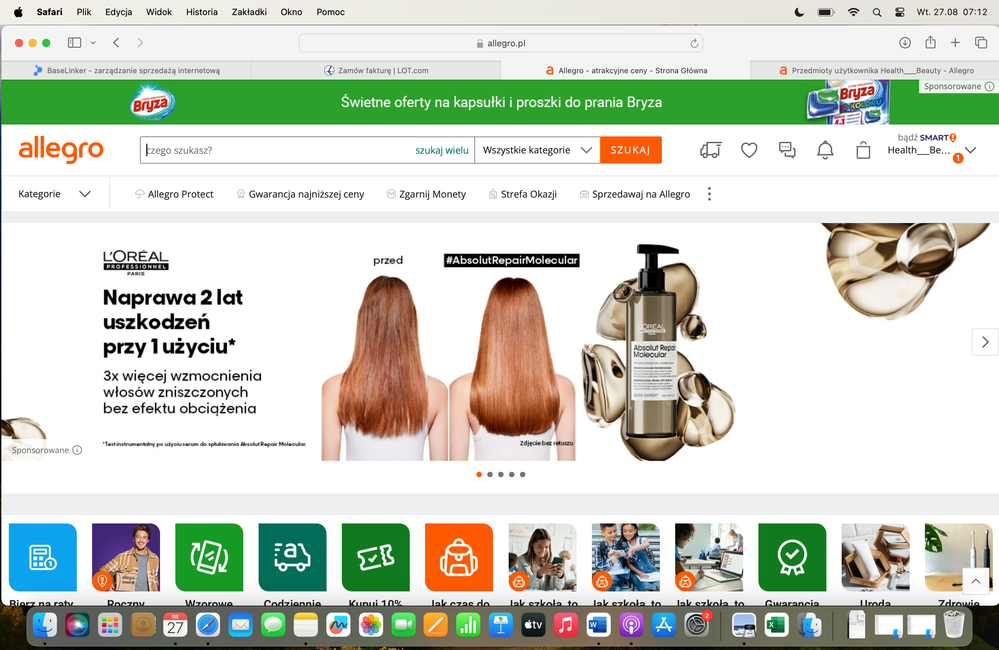
Task: Open the Historia menu
Action: pyautogui.click(x=202, y=12)
